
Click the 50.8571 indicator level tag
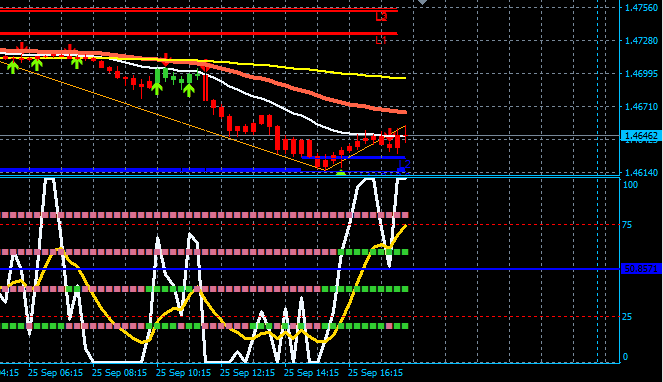[641, 269]
